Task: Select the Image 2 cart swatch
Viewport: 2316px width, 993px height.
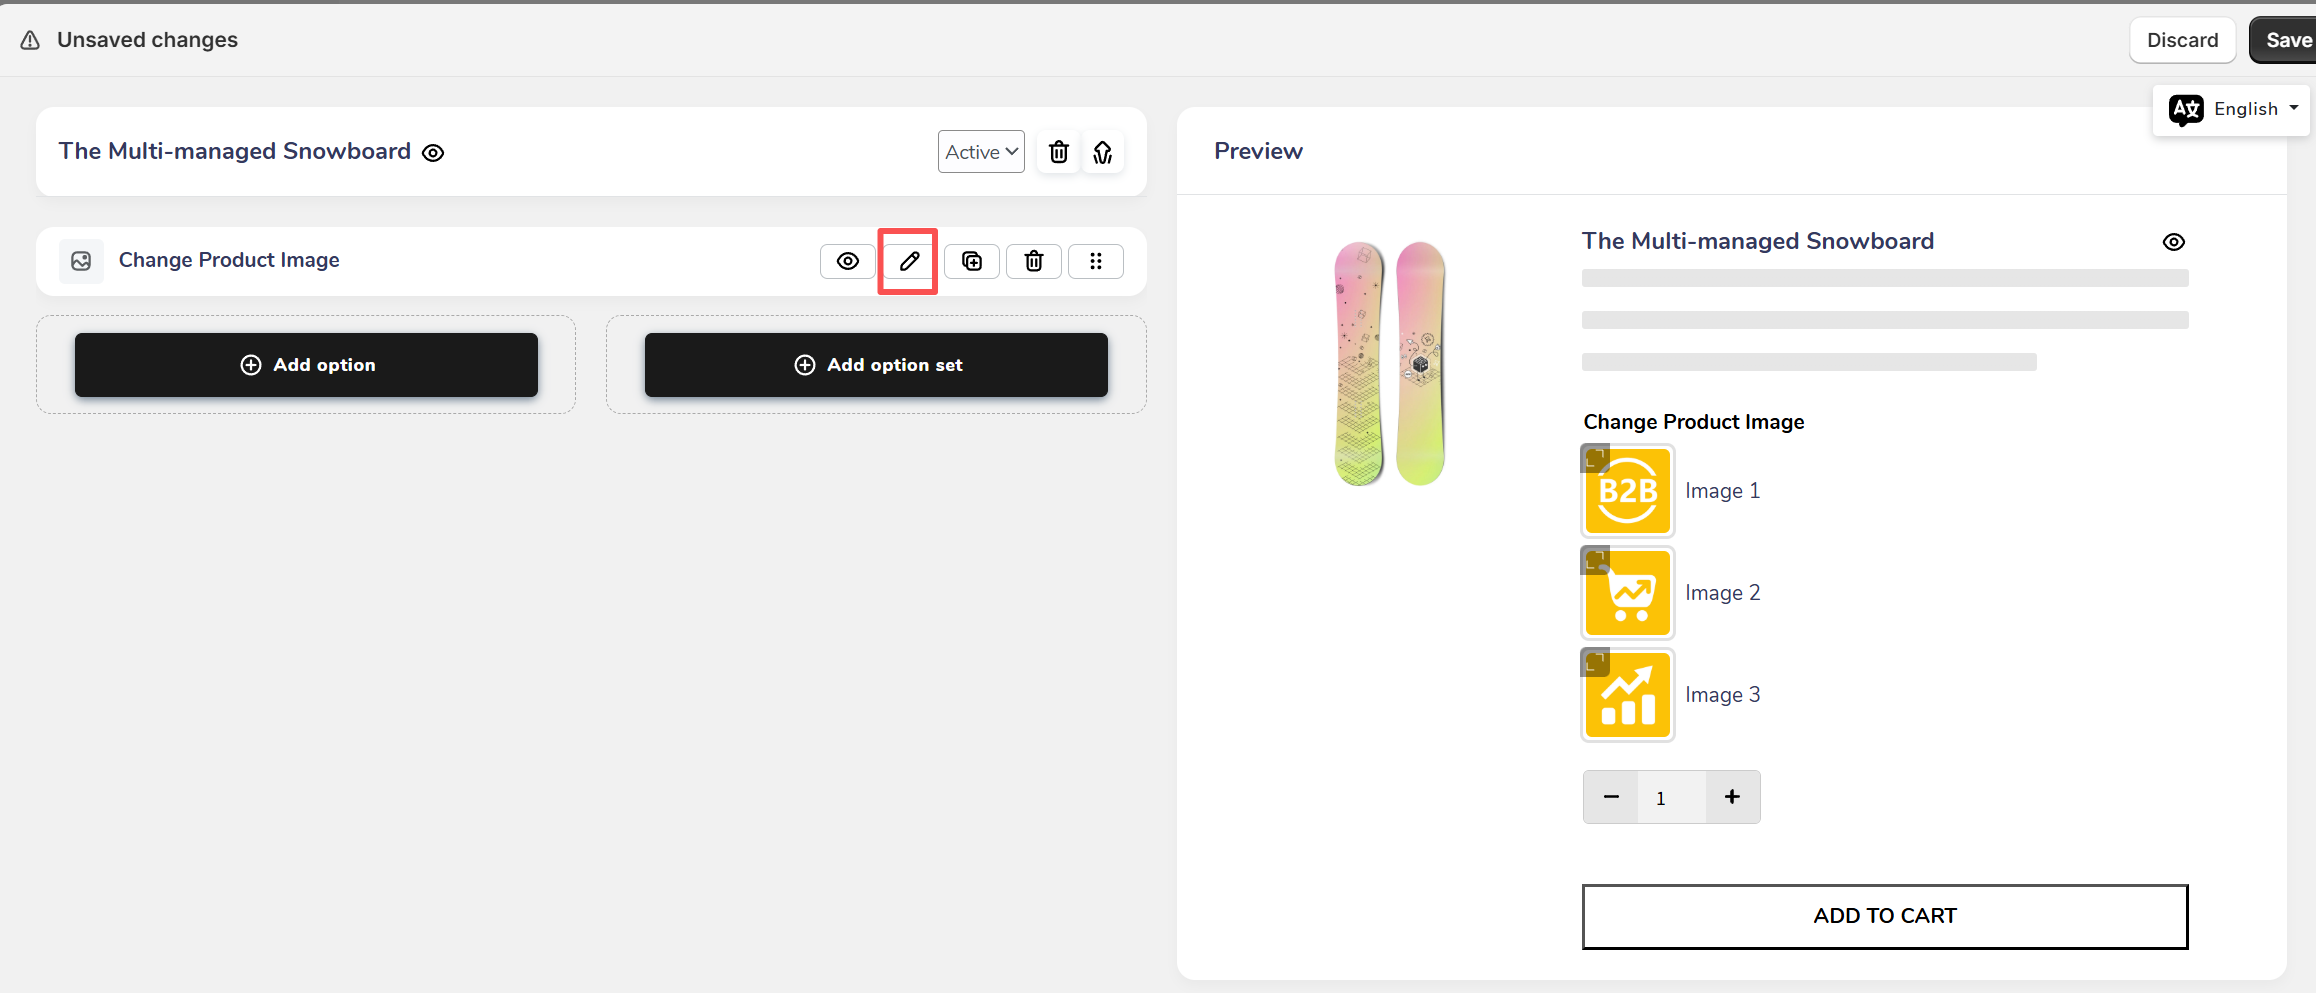Action: click(1627, 593)
